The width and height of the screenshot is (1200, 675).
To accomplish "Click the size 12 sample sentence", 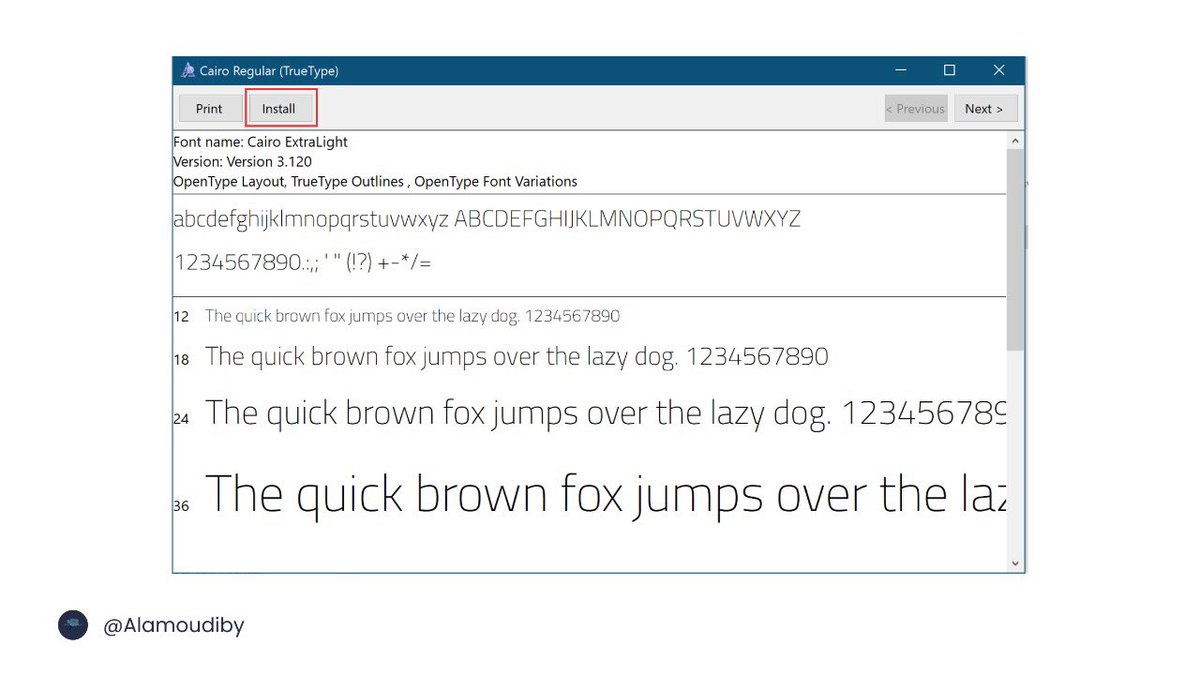I will point(412,316).
